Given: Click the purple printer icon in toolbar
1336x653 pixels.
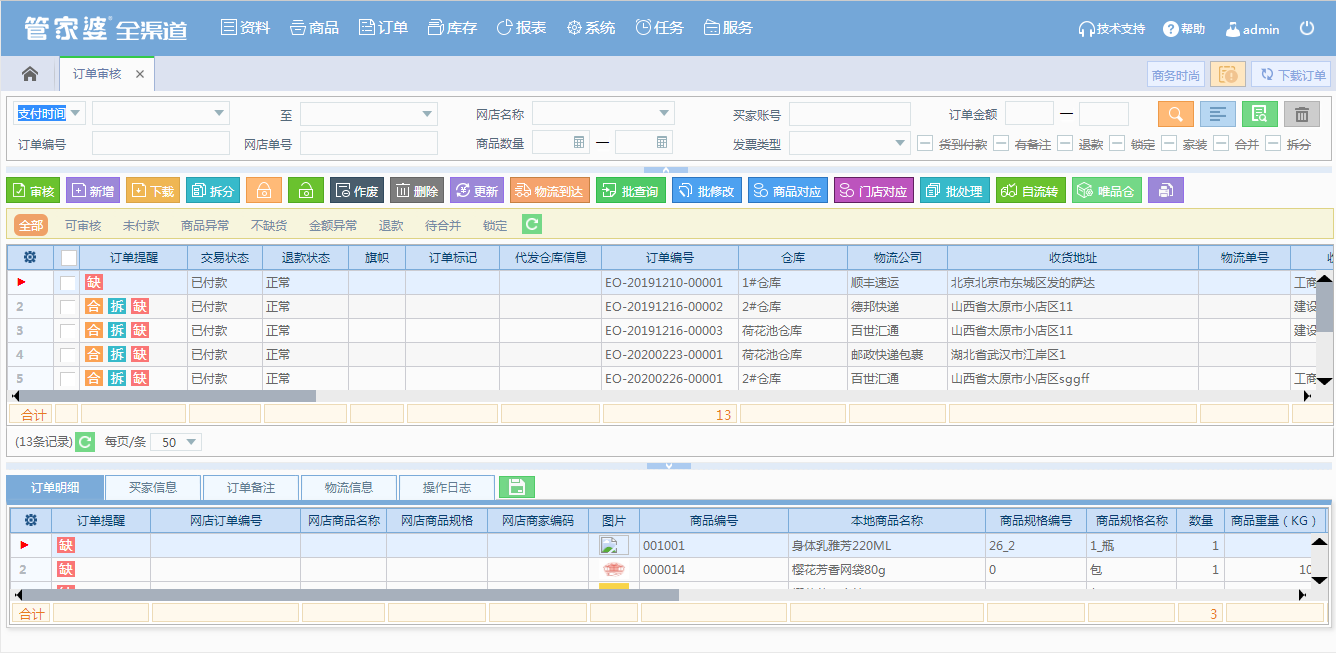Looking at the screenshot, I should [x=1165, y=190].
